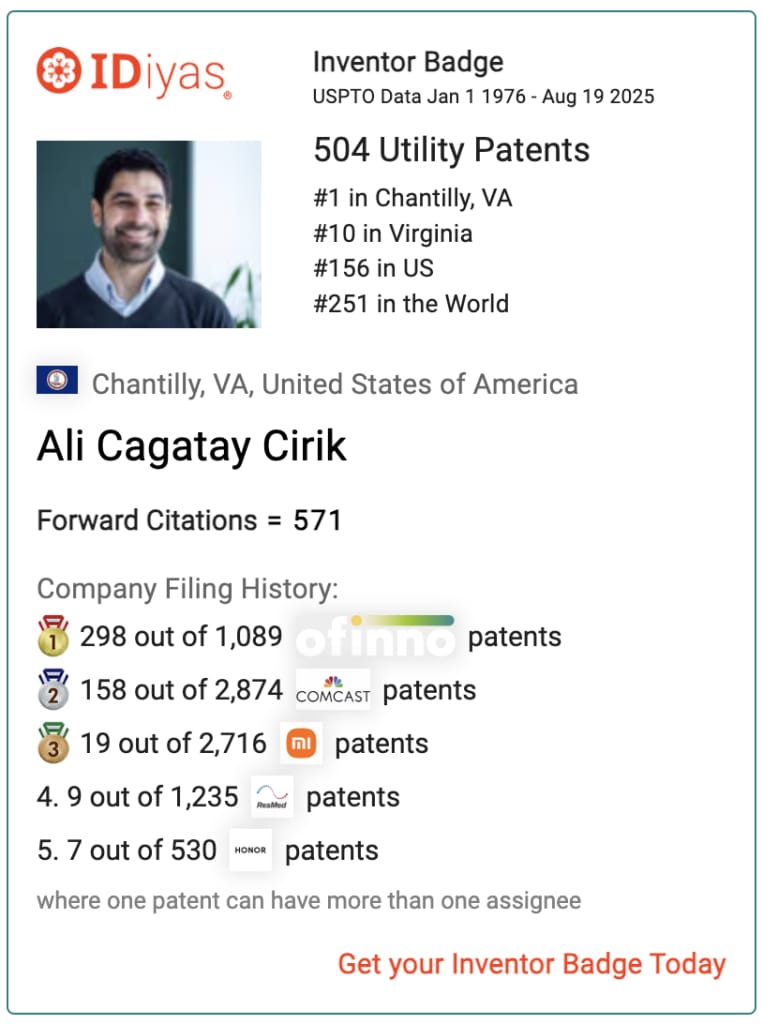Click the Virginia state flag icon
Screen dimensions: 763x1024
[57, 381]
